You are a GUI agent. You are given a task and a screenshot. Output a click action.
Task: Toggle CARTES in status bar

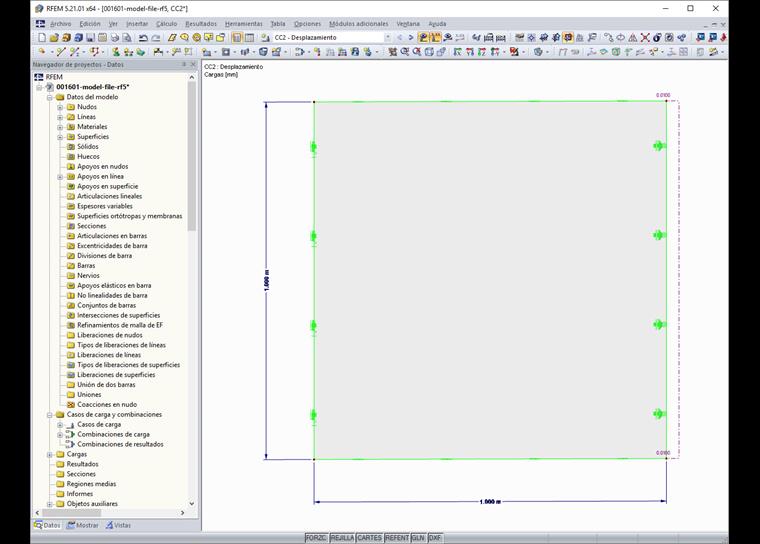(x=369, y=538)
